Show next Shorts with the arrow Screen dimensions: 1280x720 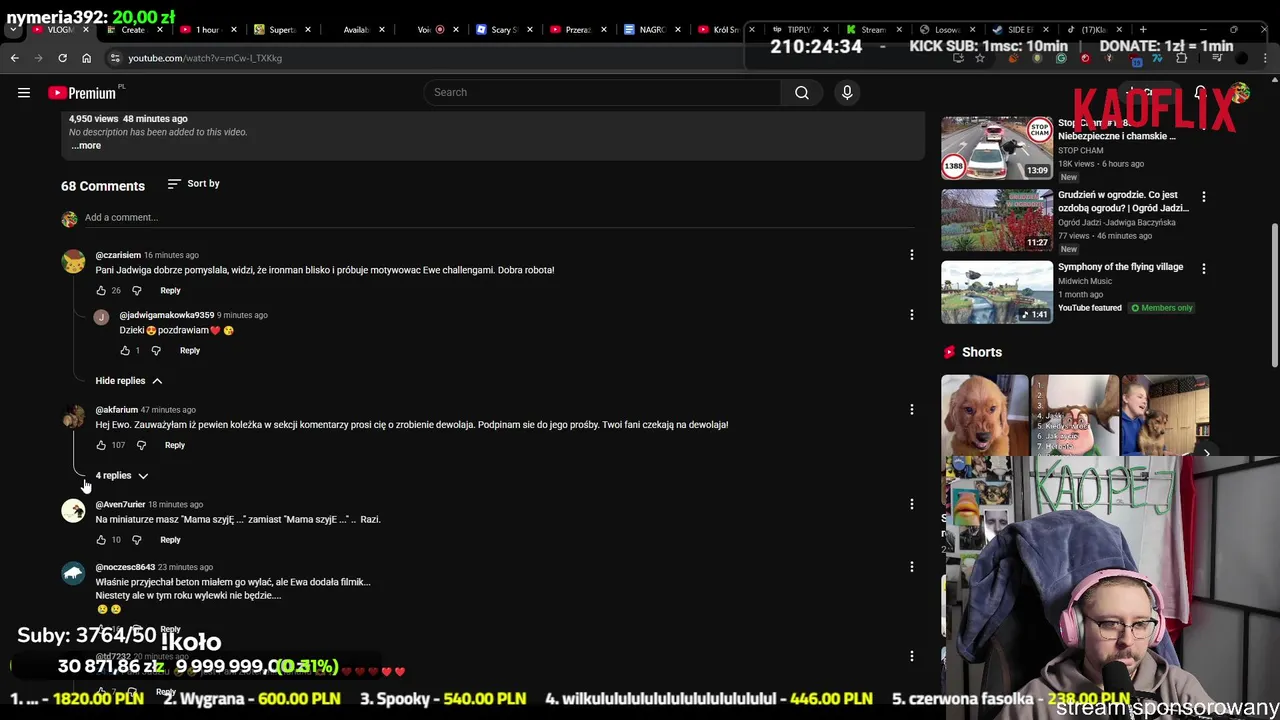point(1206,453)
